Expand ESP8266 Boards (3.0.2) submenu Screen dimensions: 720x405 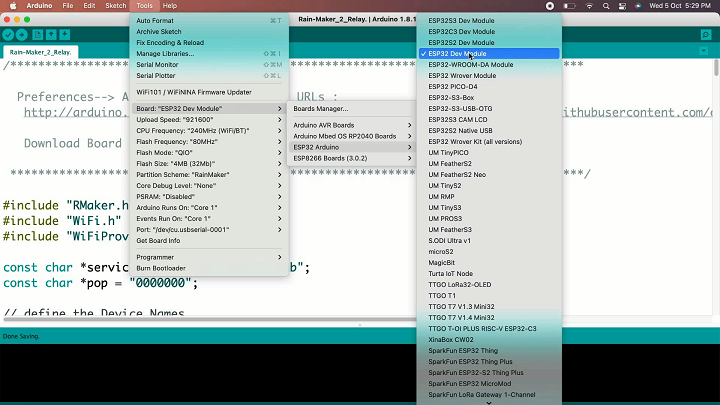pos(352,158)
